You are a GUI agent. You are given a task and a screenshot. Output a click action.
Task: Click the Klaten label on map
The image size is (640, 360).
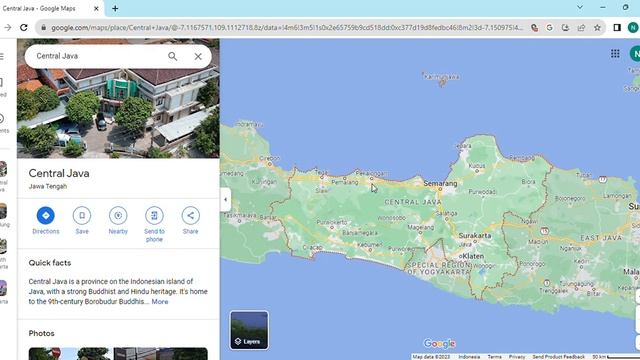(473, 256)
